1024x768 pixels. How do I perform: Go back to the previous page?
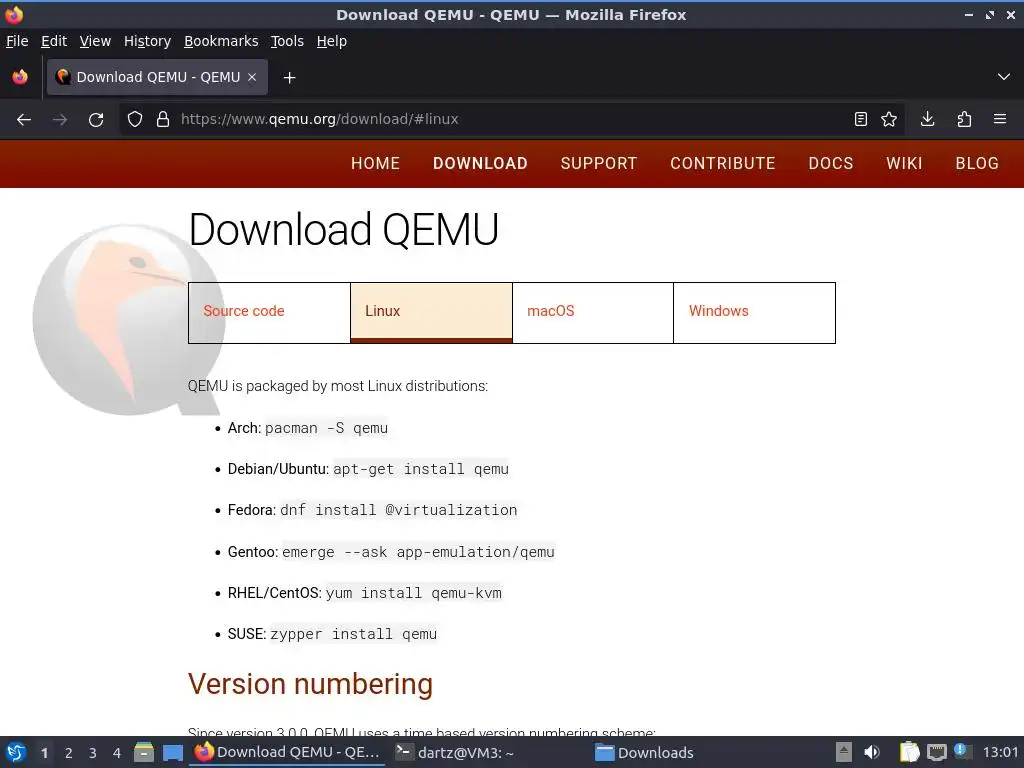coord(24,120)
